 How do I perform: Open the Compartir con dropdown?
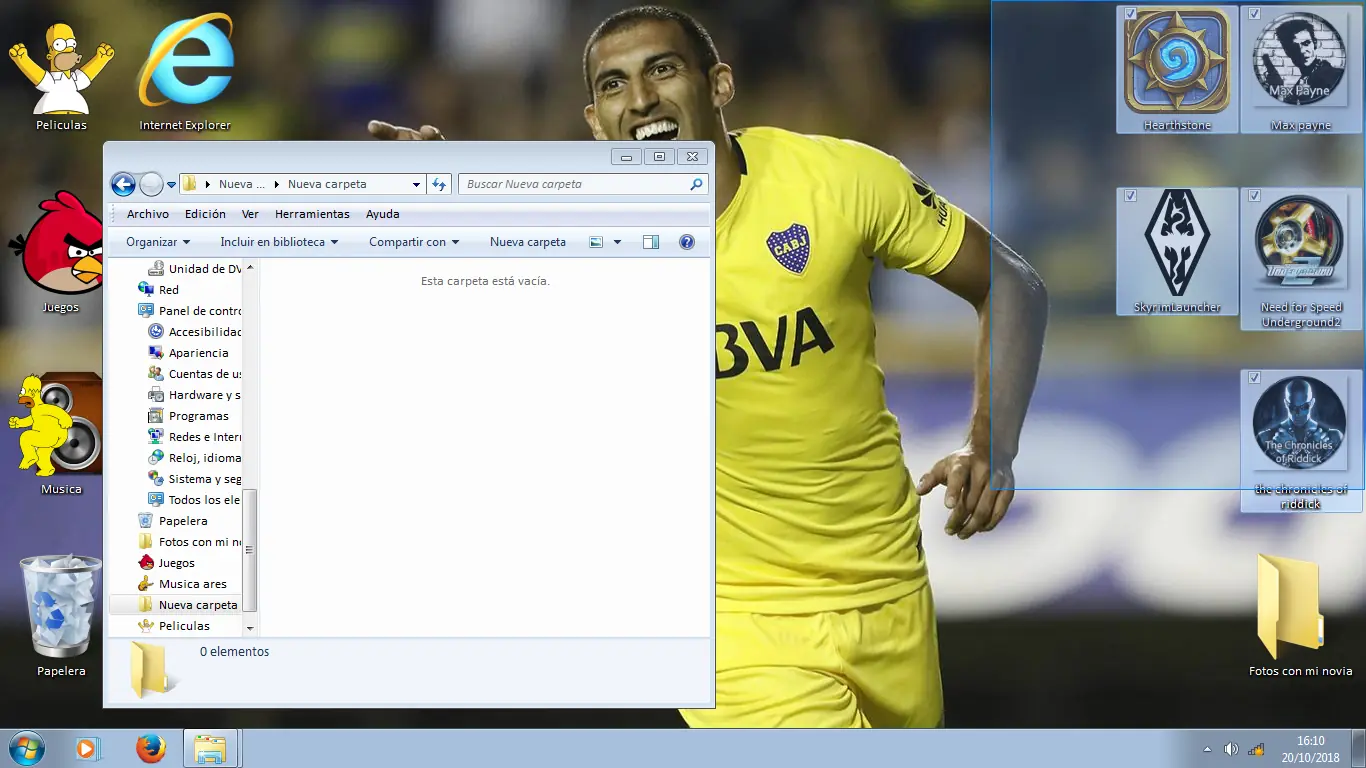point(414,242)
